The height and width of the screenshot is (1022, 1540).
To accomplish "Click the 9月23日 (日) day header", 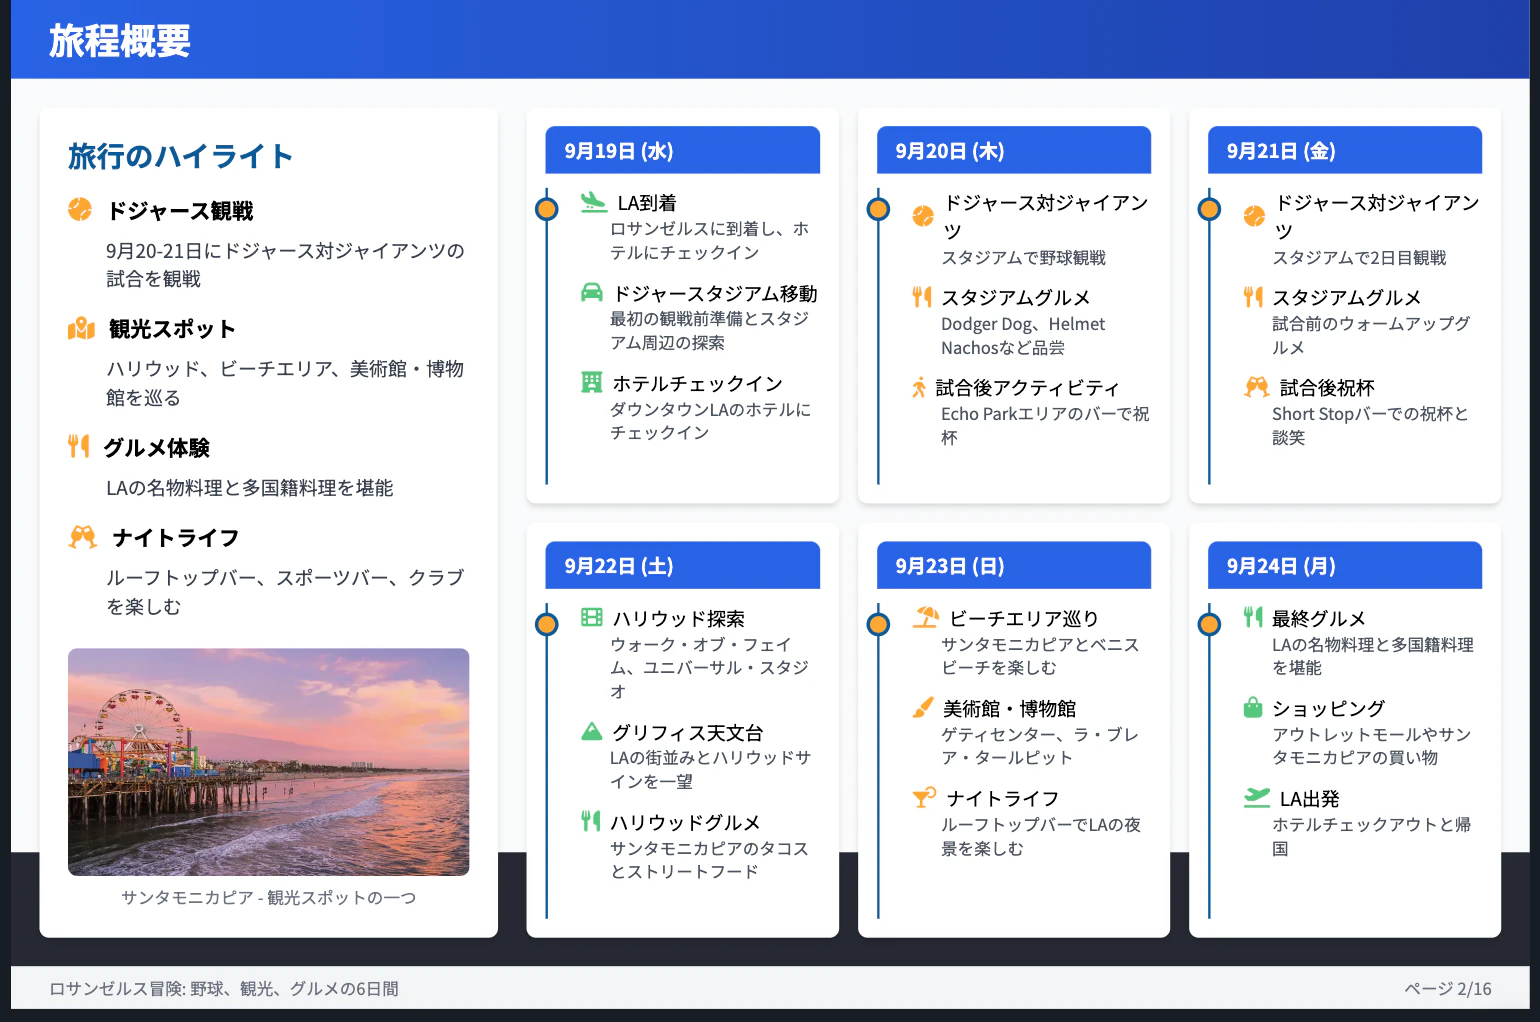I will pos(1014,565).
